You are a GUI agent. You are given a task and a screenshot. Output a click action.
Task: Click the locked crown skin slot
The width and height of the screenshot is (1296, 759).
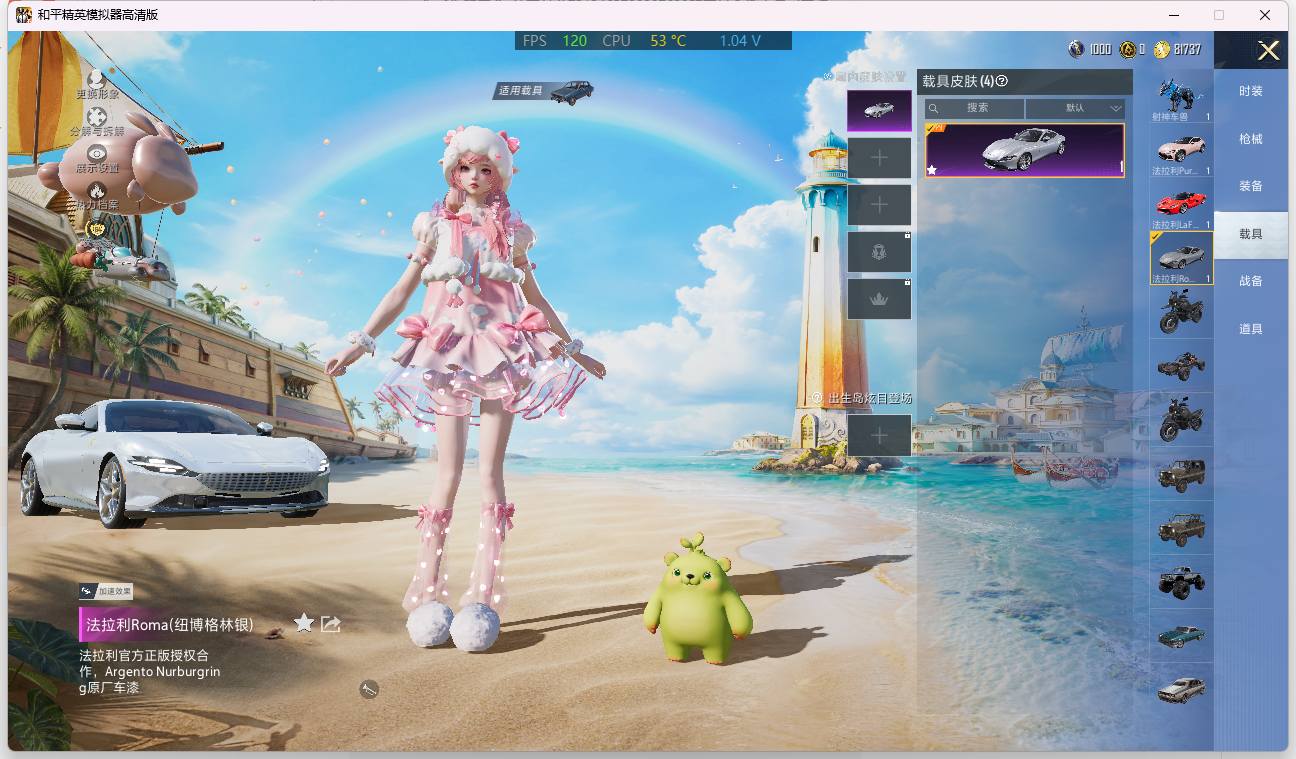click(x=879, y=299)
